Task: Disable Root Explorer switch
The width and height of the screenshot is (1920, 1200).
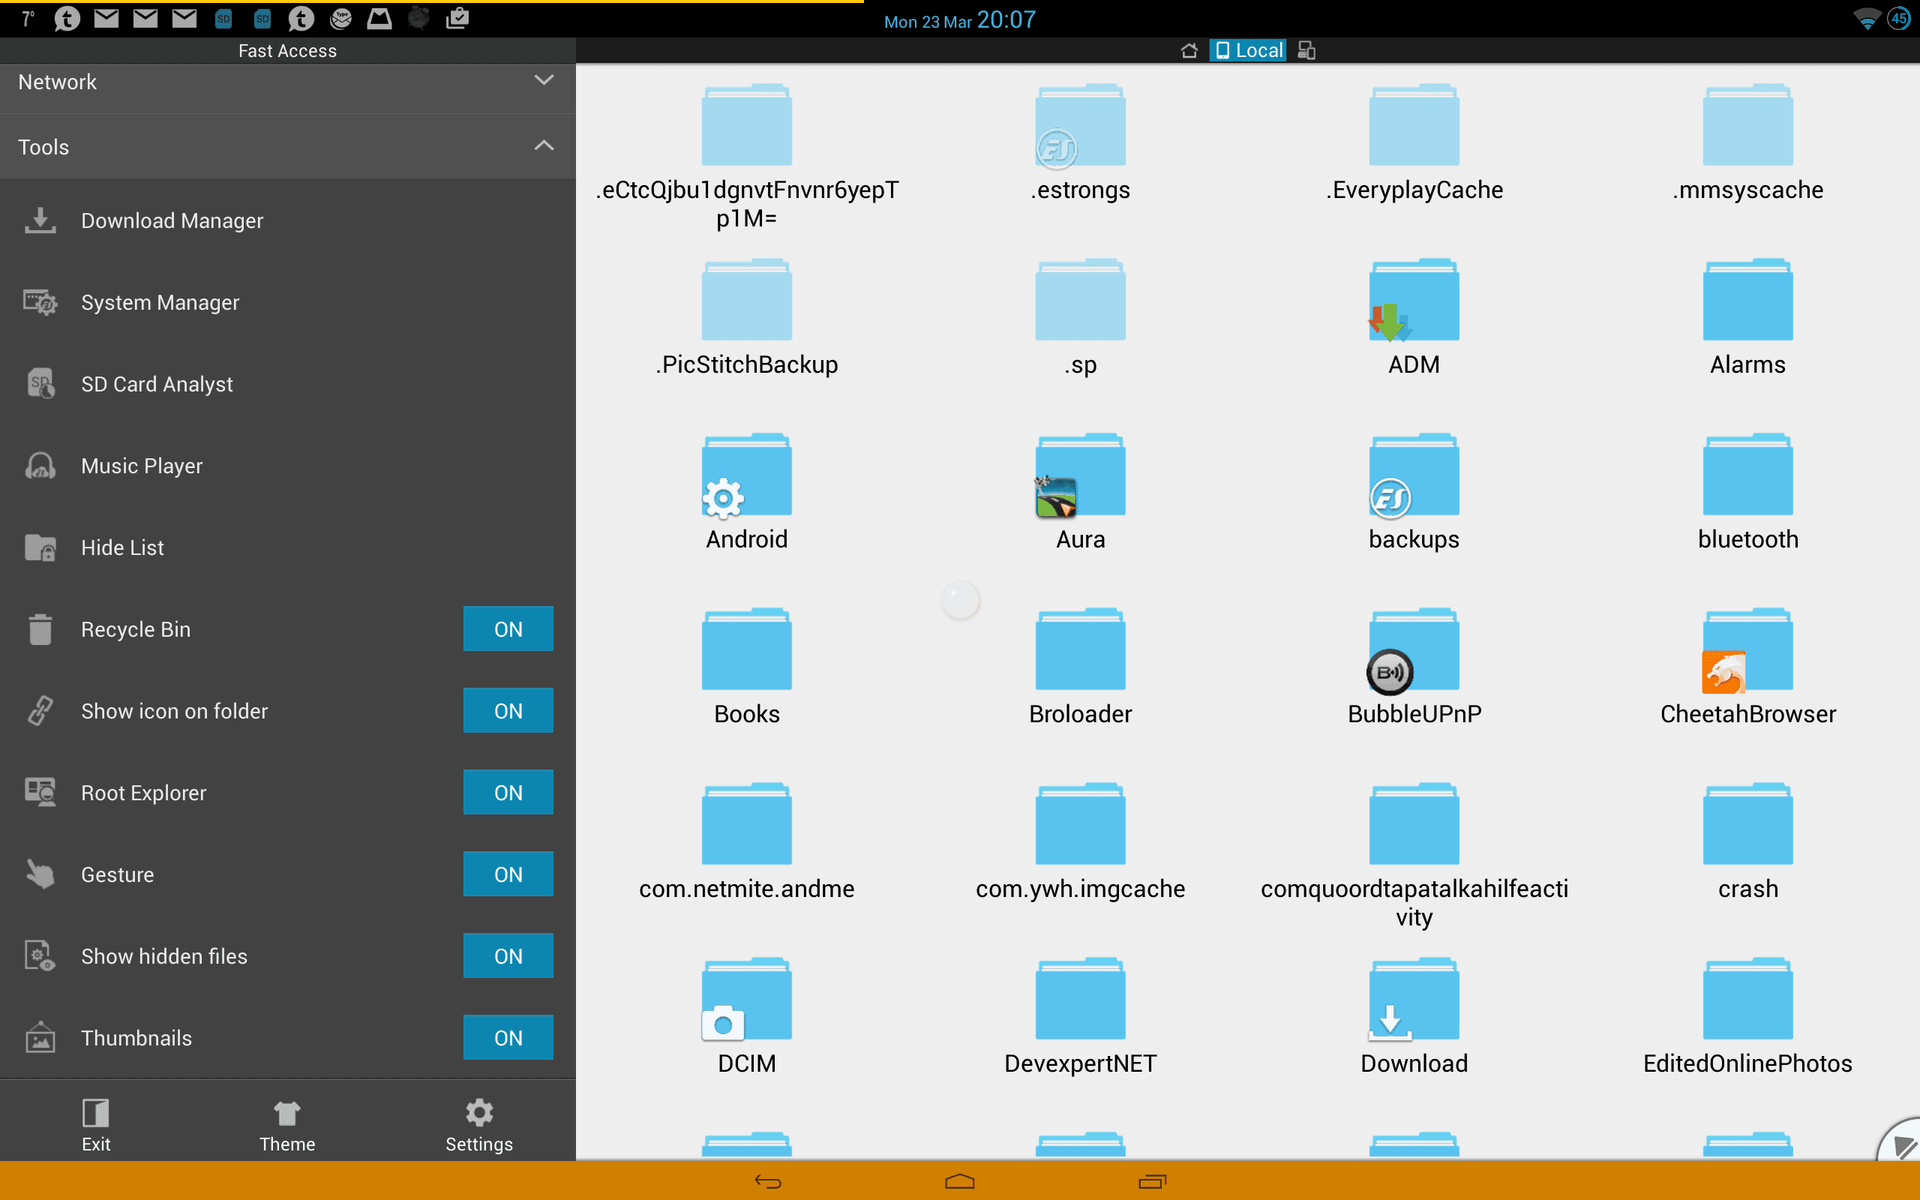Action: 508,793
